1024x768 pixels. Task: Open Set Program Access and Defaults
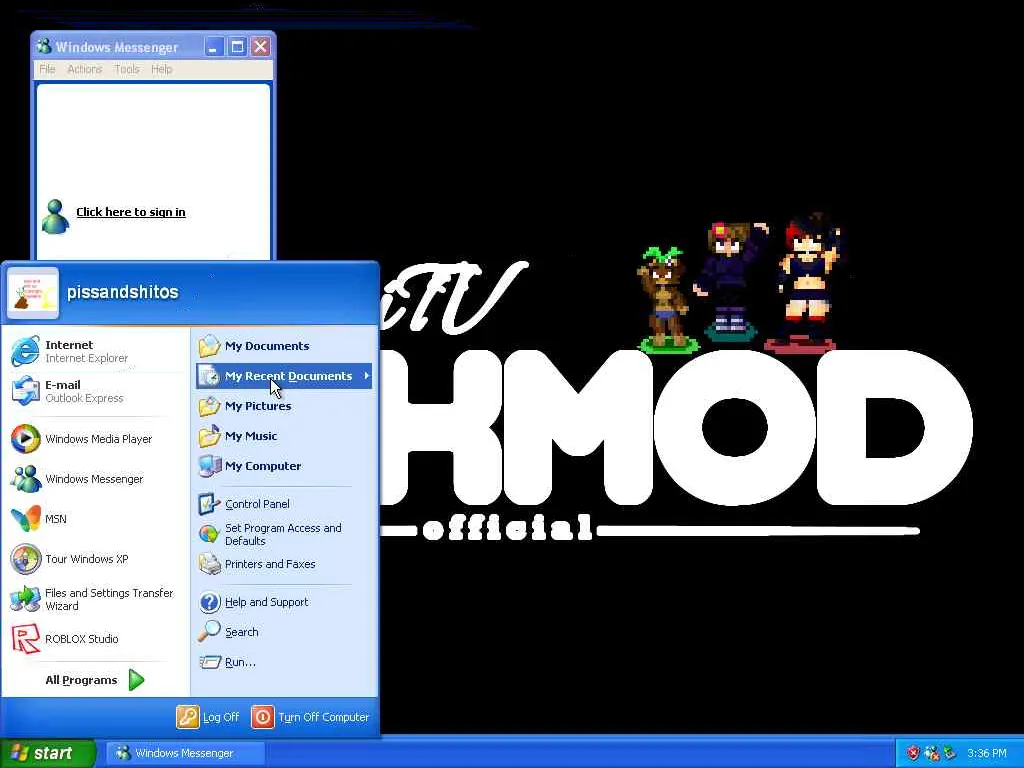pos(283,534)
